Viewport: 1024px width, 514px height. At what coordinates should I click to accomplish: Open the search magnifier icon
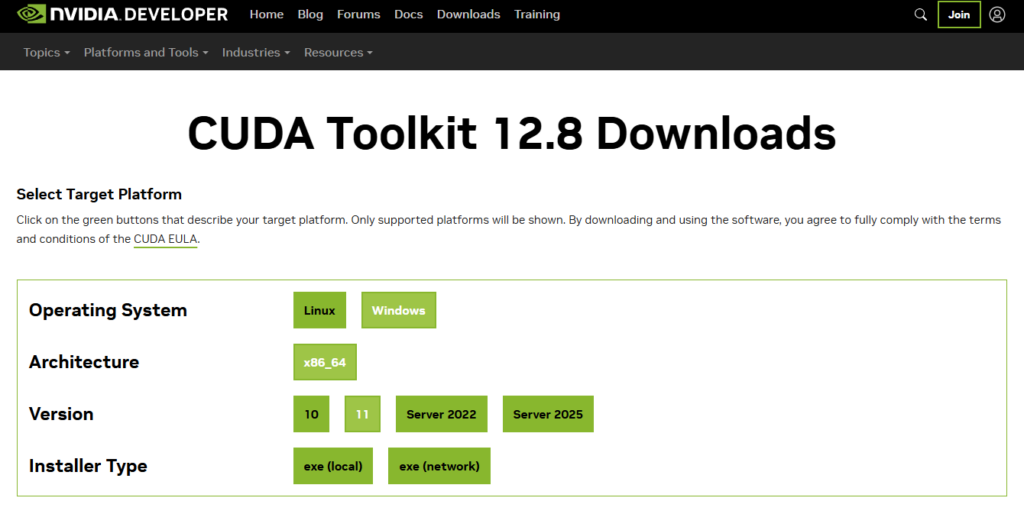921,15
